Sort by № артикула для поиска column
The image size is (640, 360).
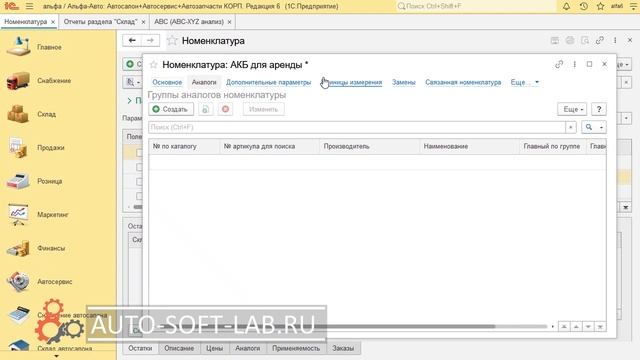[269, 146]
